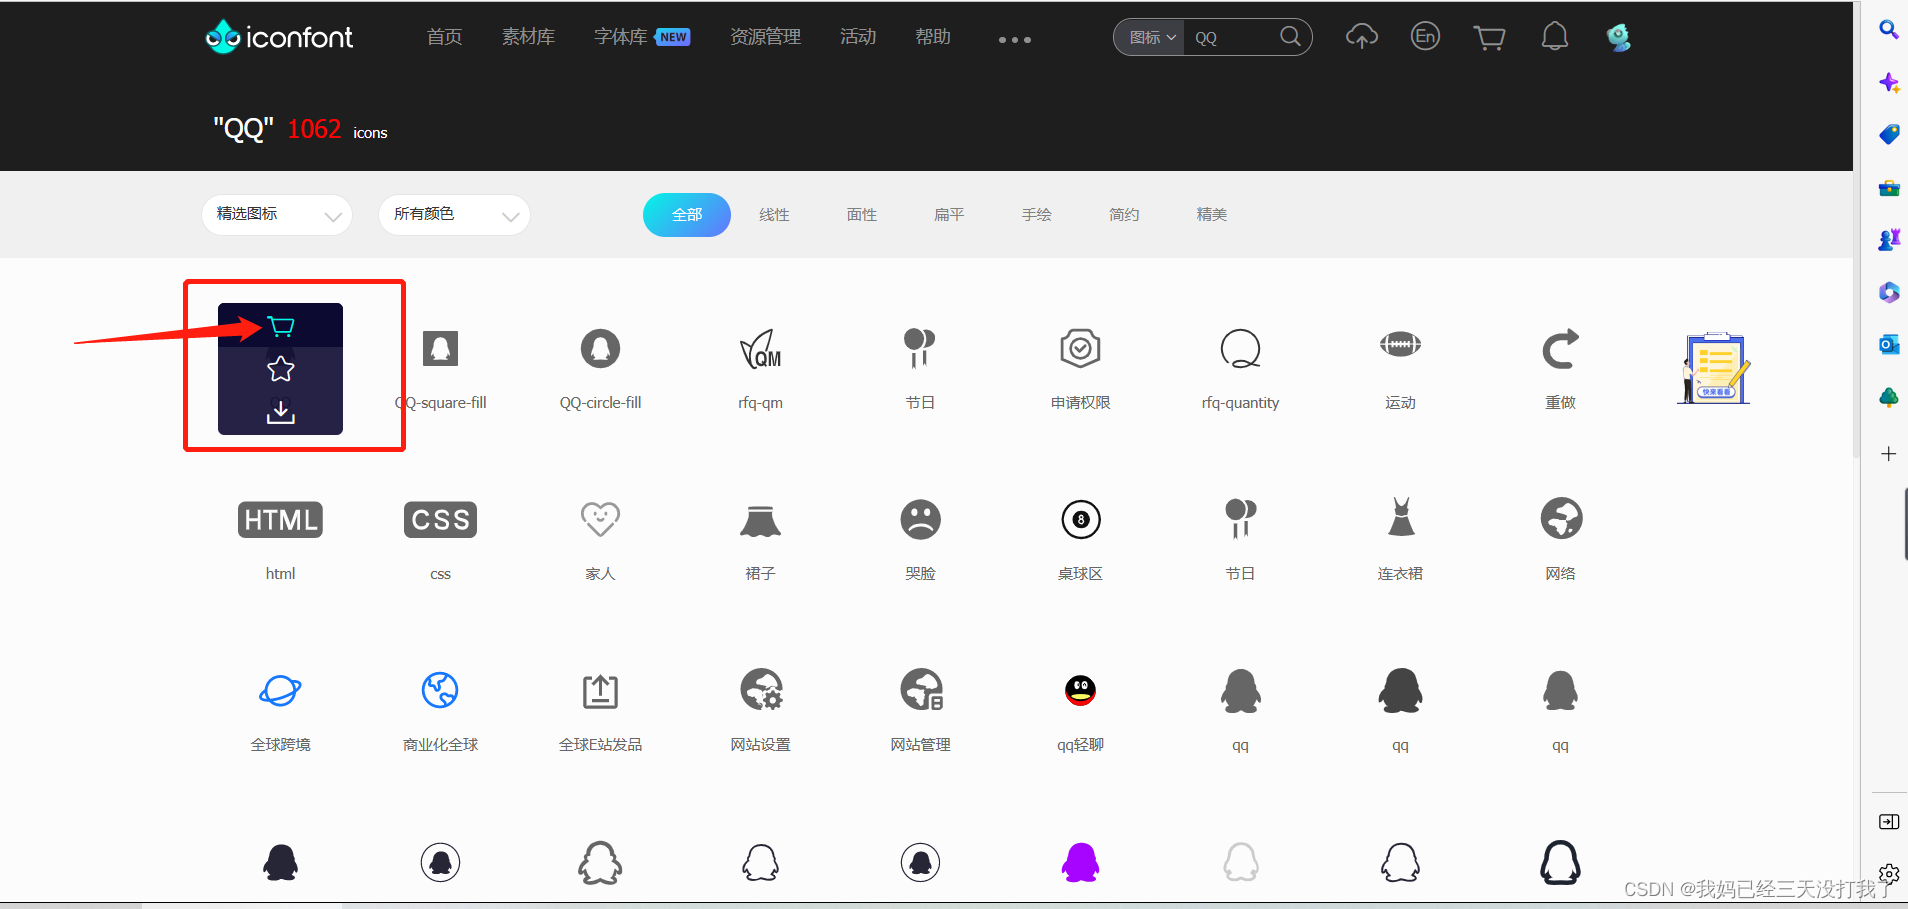Select the qq轻聊 icon thumbnail
Image resolution: width=1908 pixels, height=909 pixels.
(x=1080, y=690)
